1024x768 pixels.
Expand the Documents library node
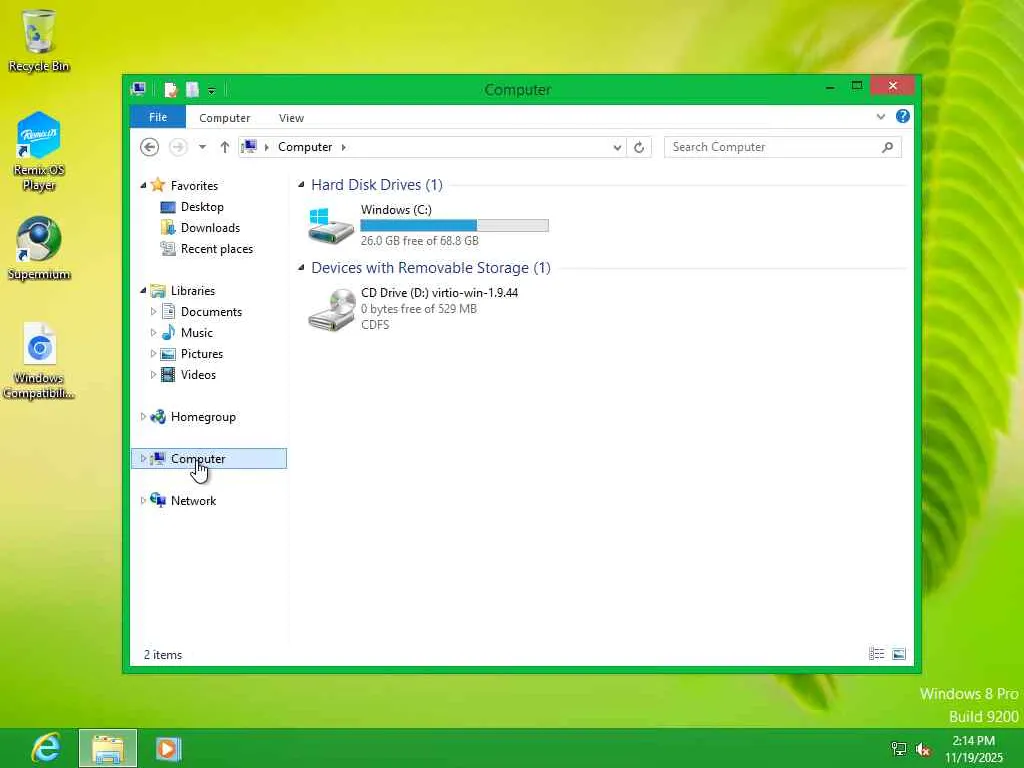[153, 312]
